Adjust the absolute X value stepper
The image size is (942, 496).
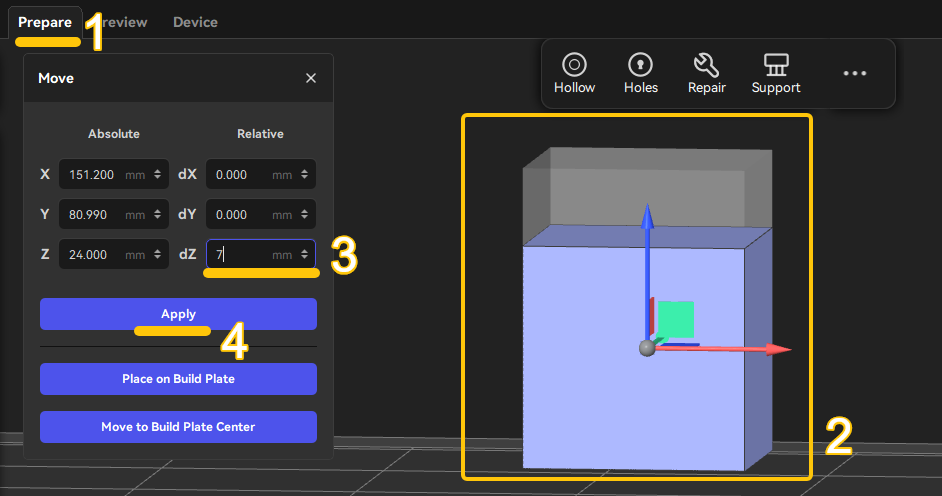(157, 174)
